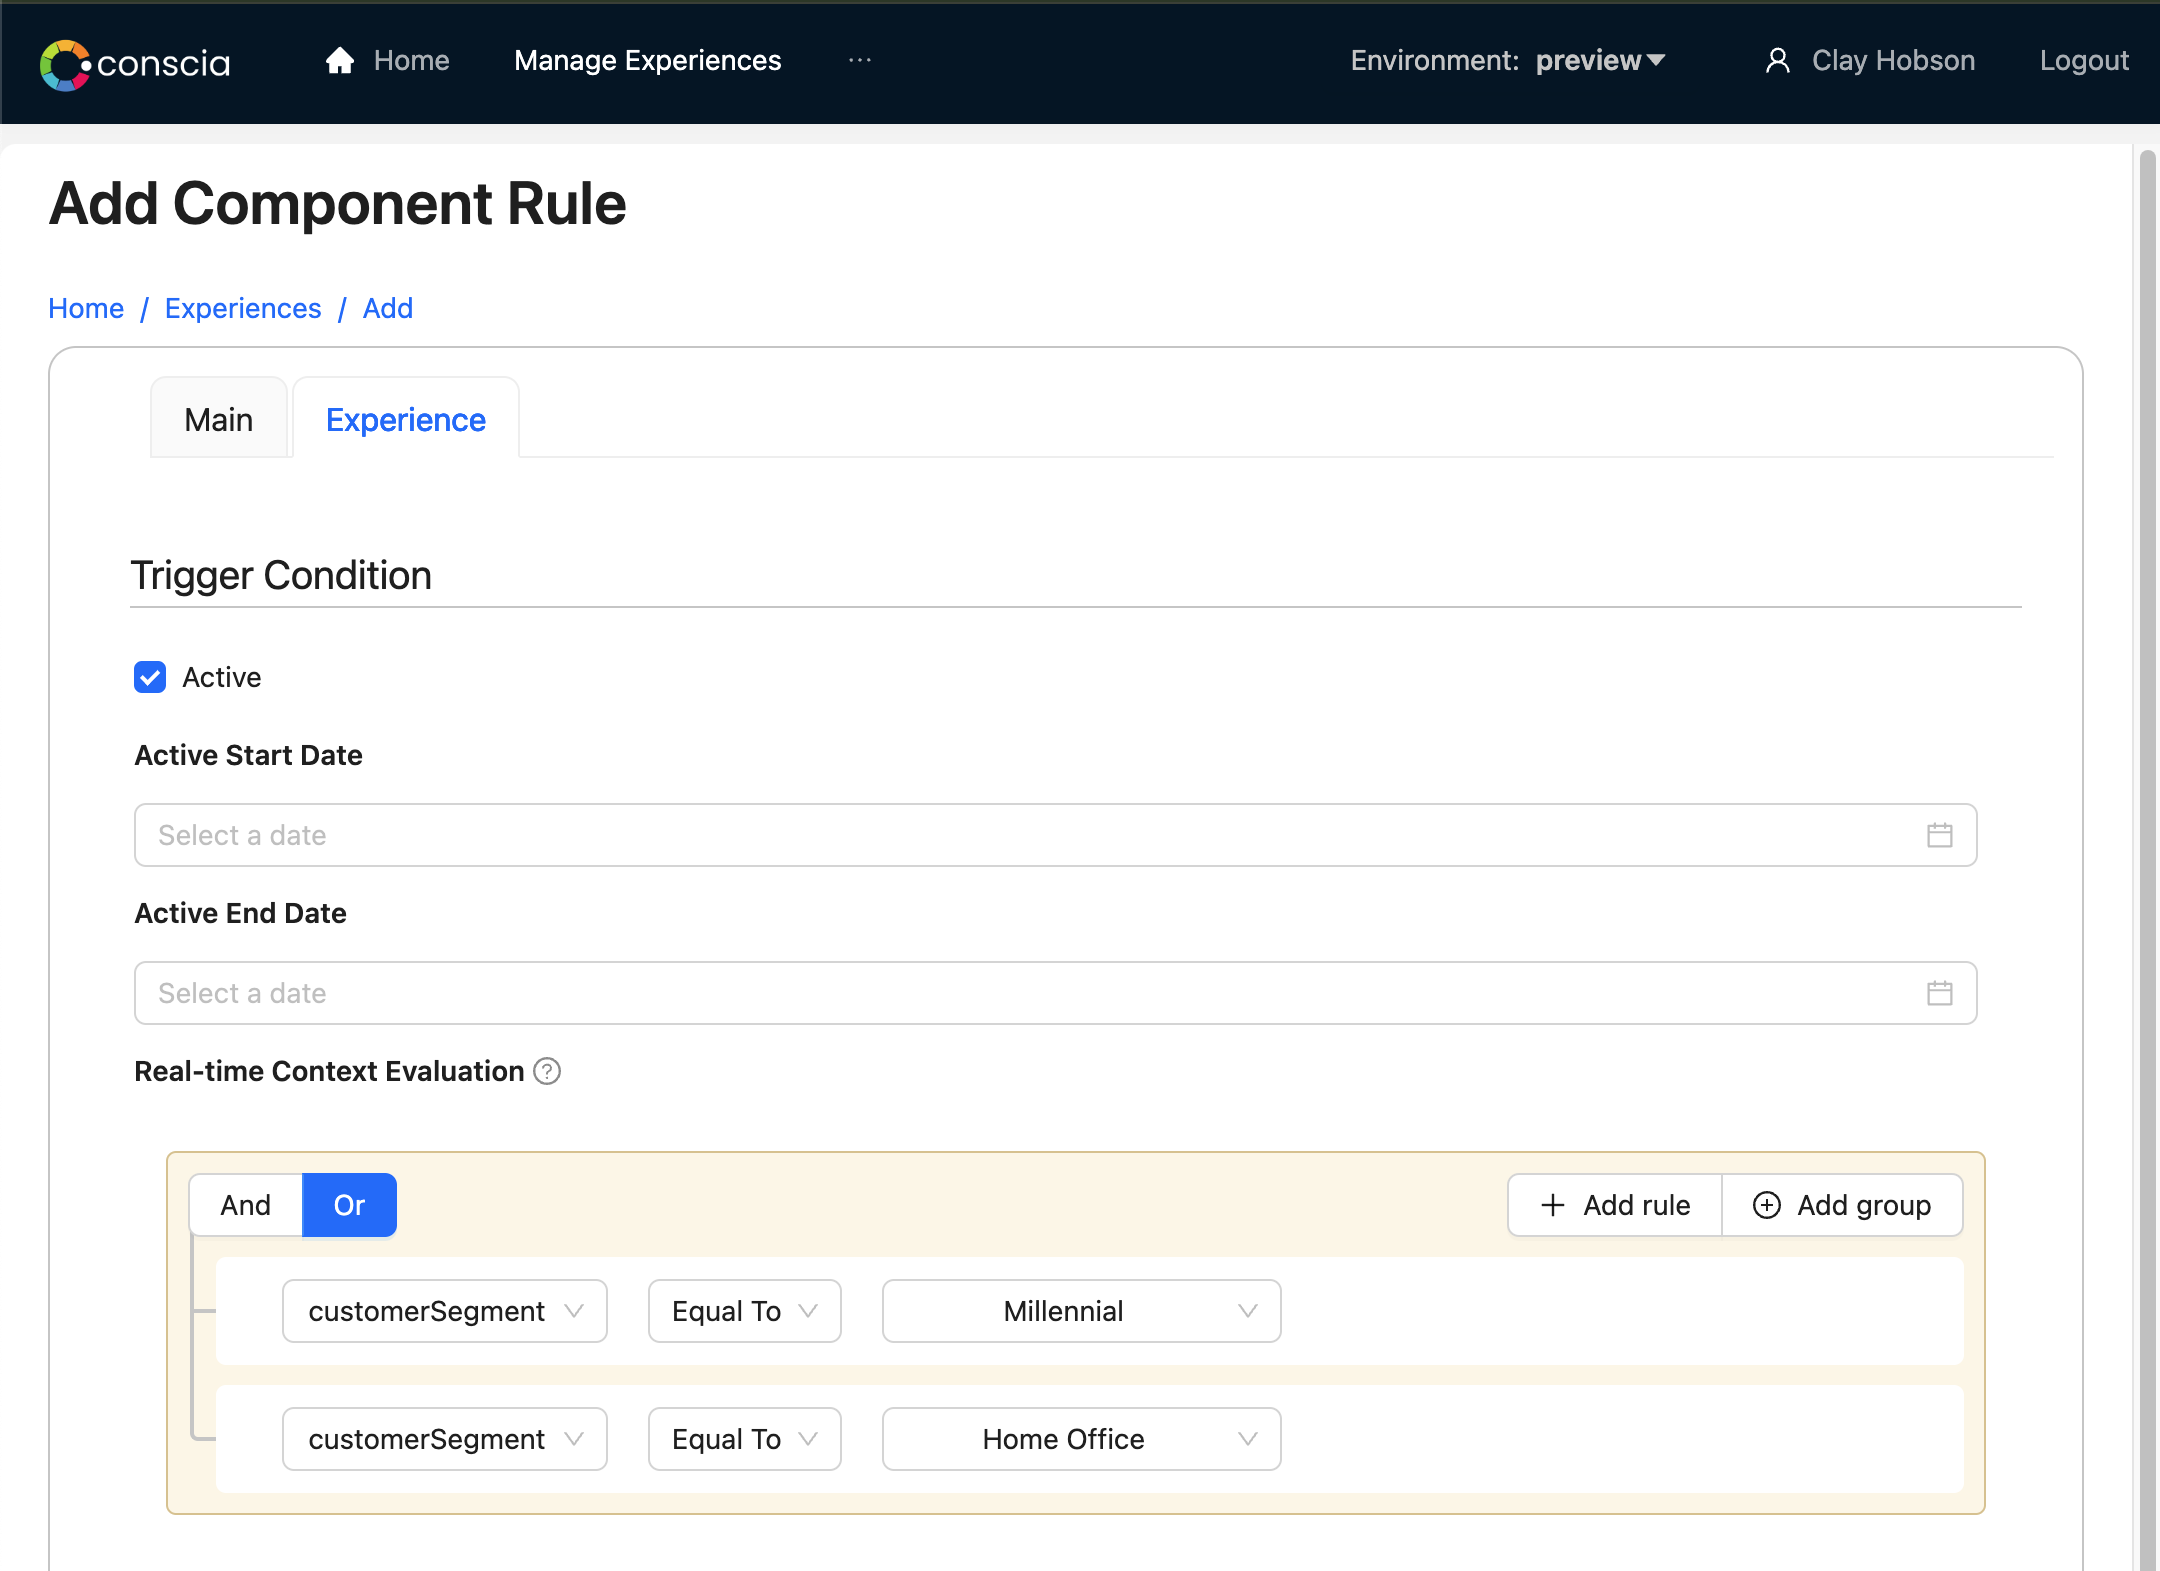The image size is (2160, 1571).
Task: Click the user profile icon
Action: [x=1777, y=61]
